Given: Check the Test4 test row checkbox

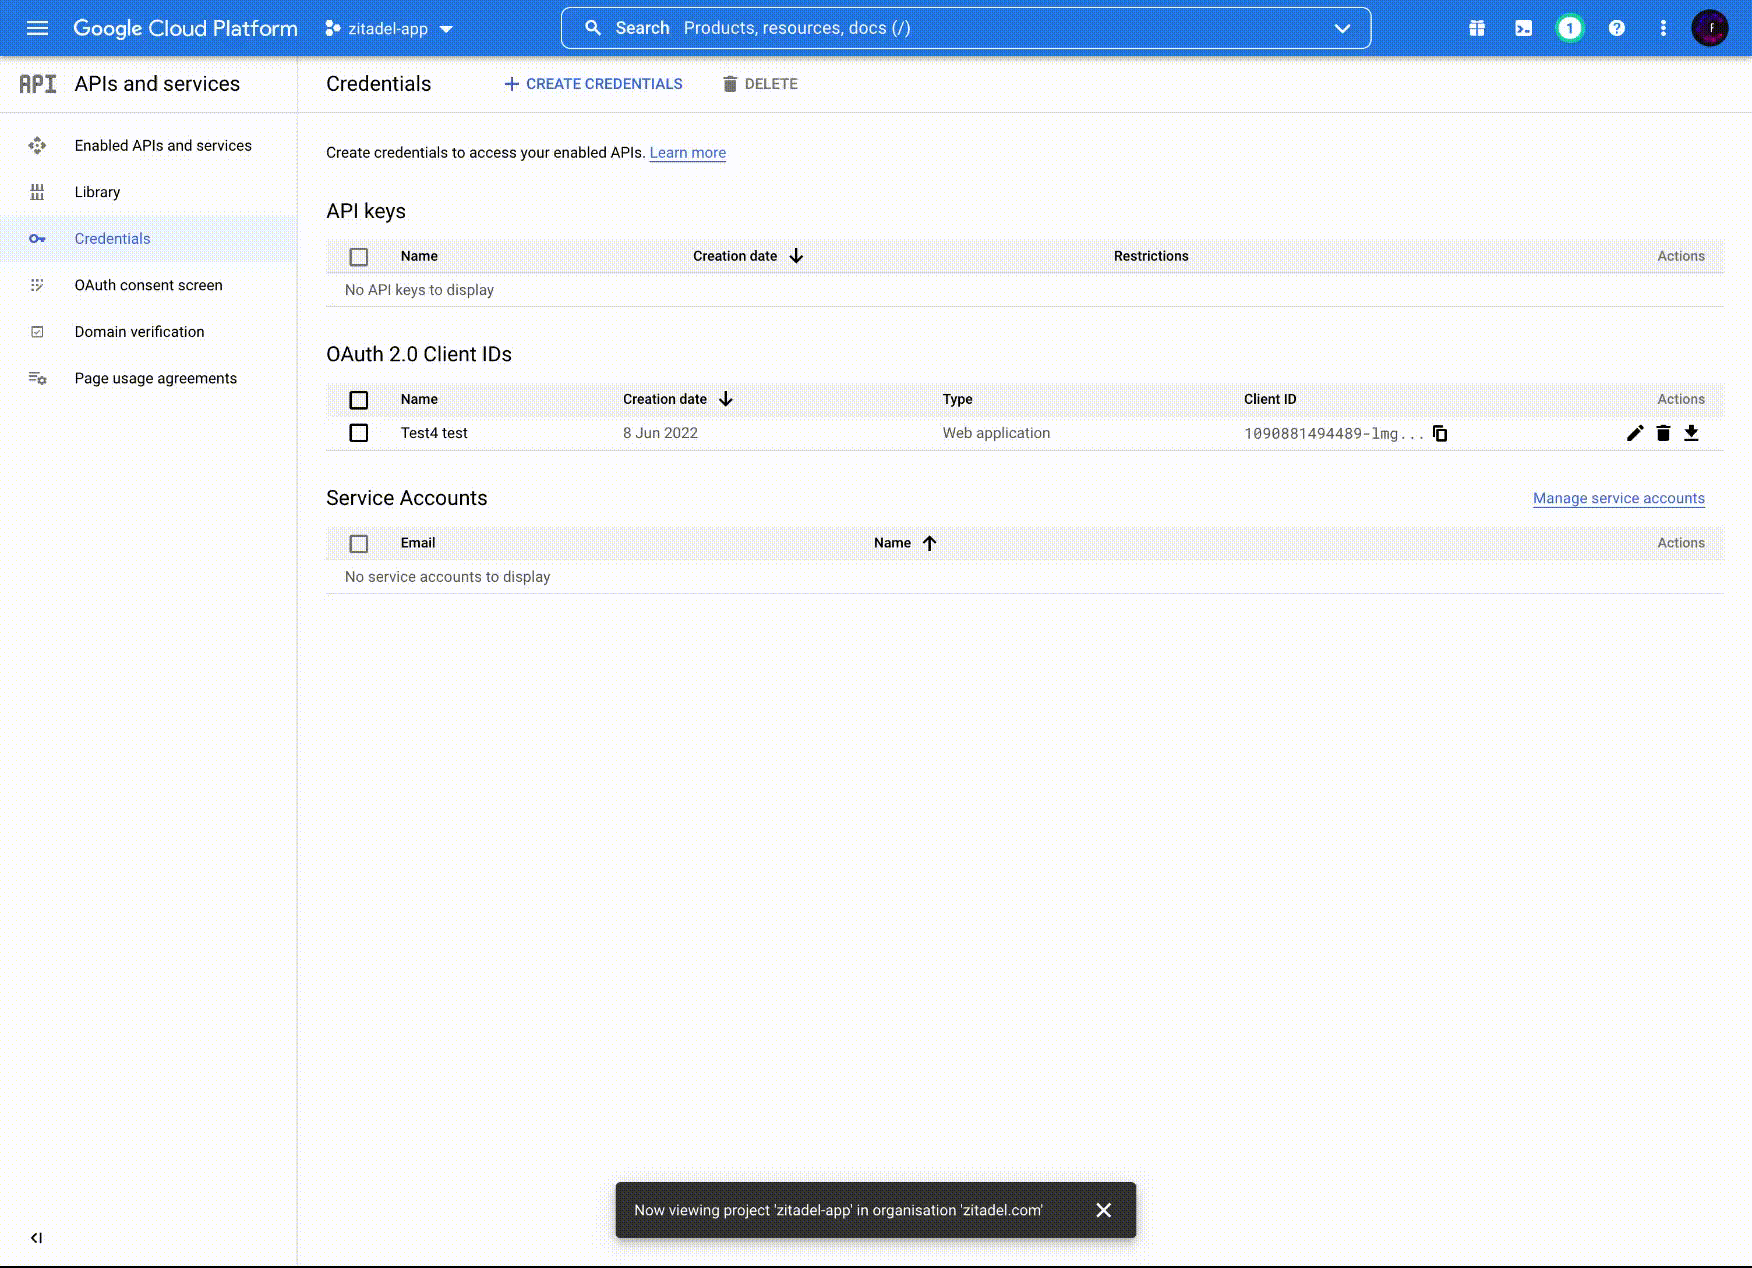Looking at the screenshot, I should [359, 433].
